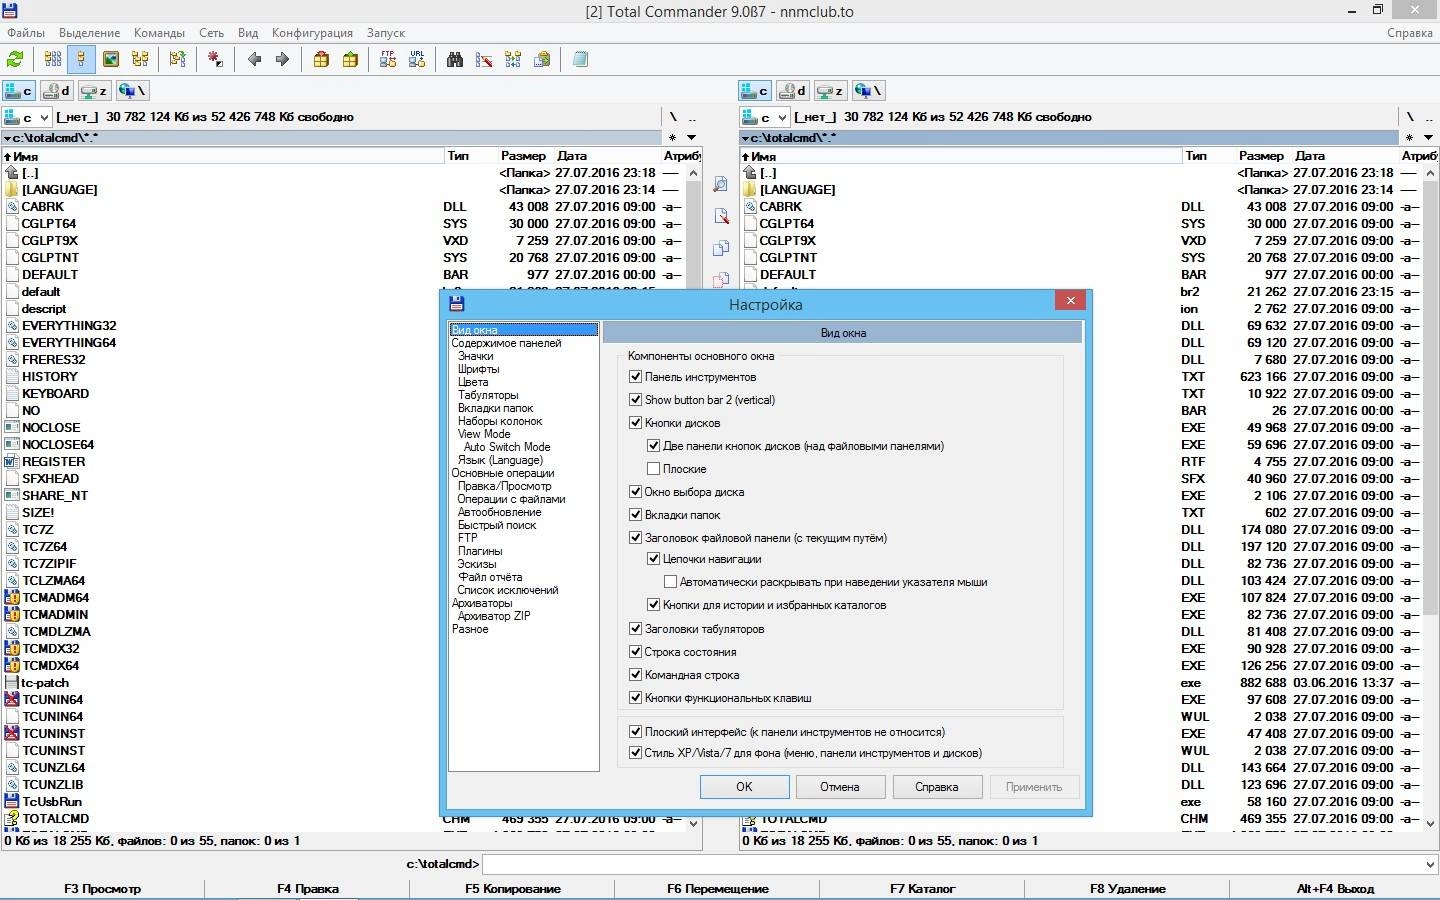Viewport: 1440px width, 900px height.
Task: Open left panel directory history arrow
Action: 691,138
